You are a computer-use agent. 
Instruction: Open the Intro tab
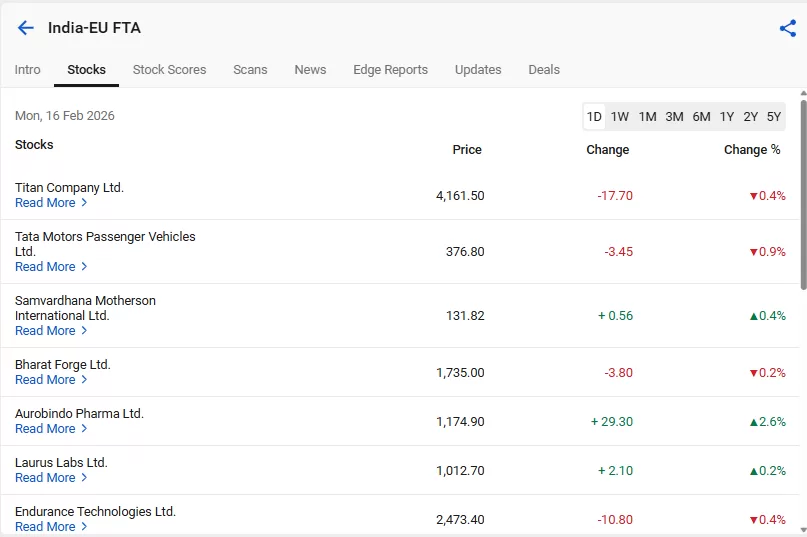click(27, 70)
